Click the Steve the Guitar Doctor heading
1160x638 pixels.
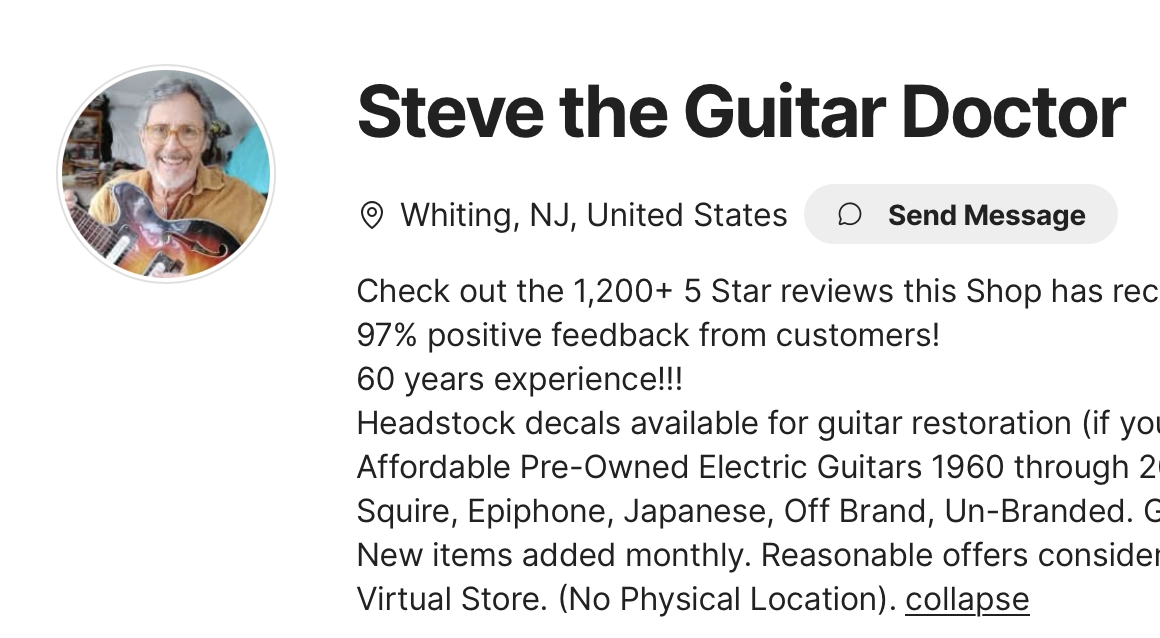pyautogui.click(x=741, y=112)
